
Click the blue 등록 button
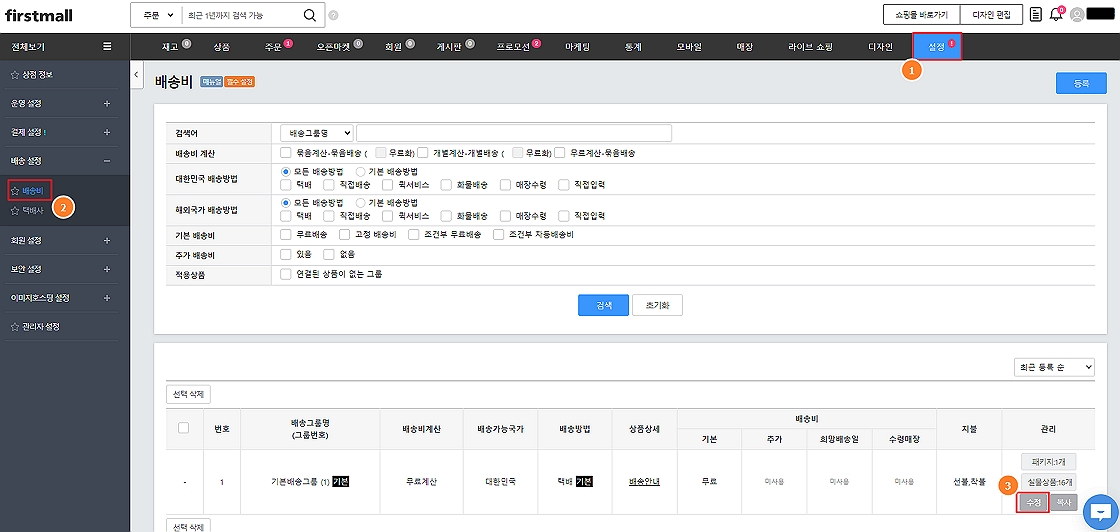coord(1081,84)
